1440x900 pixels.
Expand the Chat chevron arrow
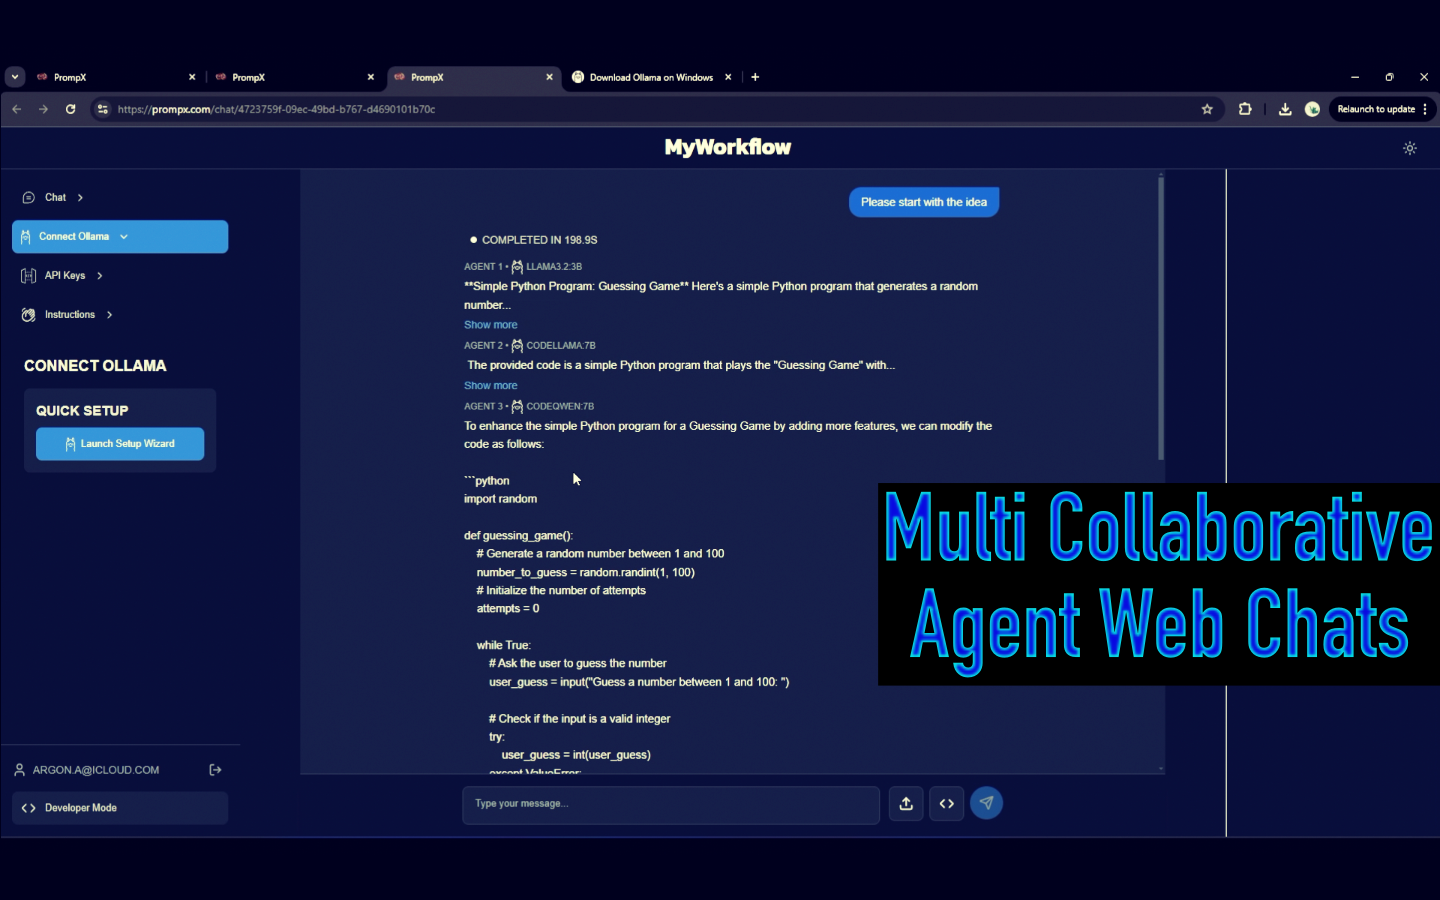coord(80,198)
